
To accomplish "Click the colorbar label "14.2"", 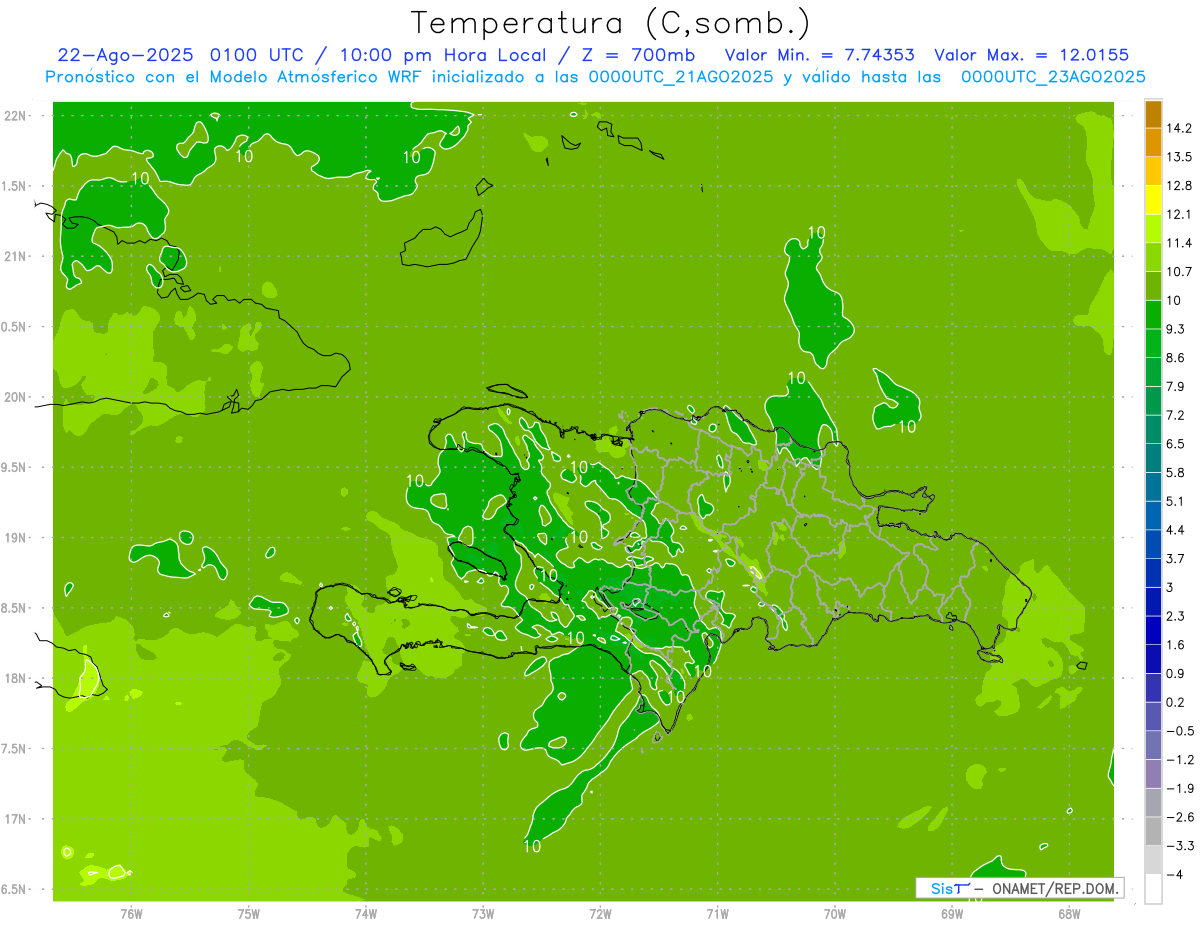I will [1179, 128].
